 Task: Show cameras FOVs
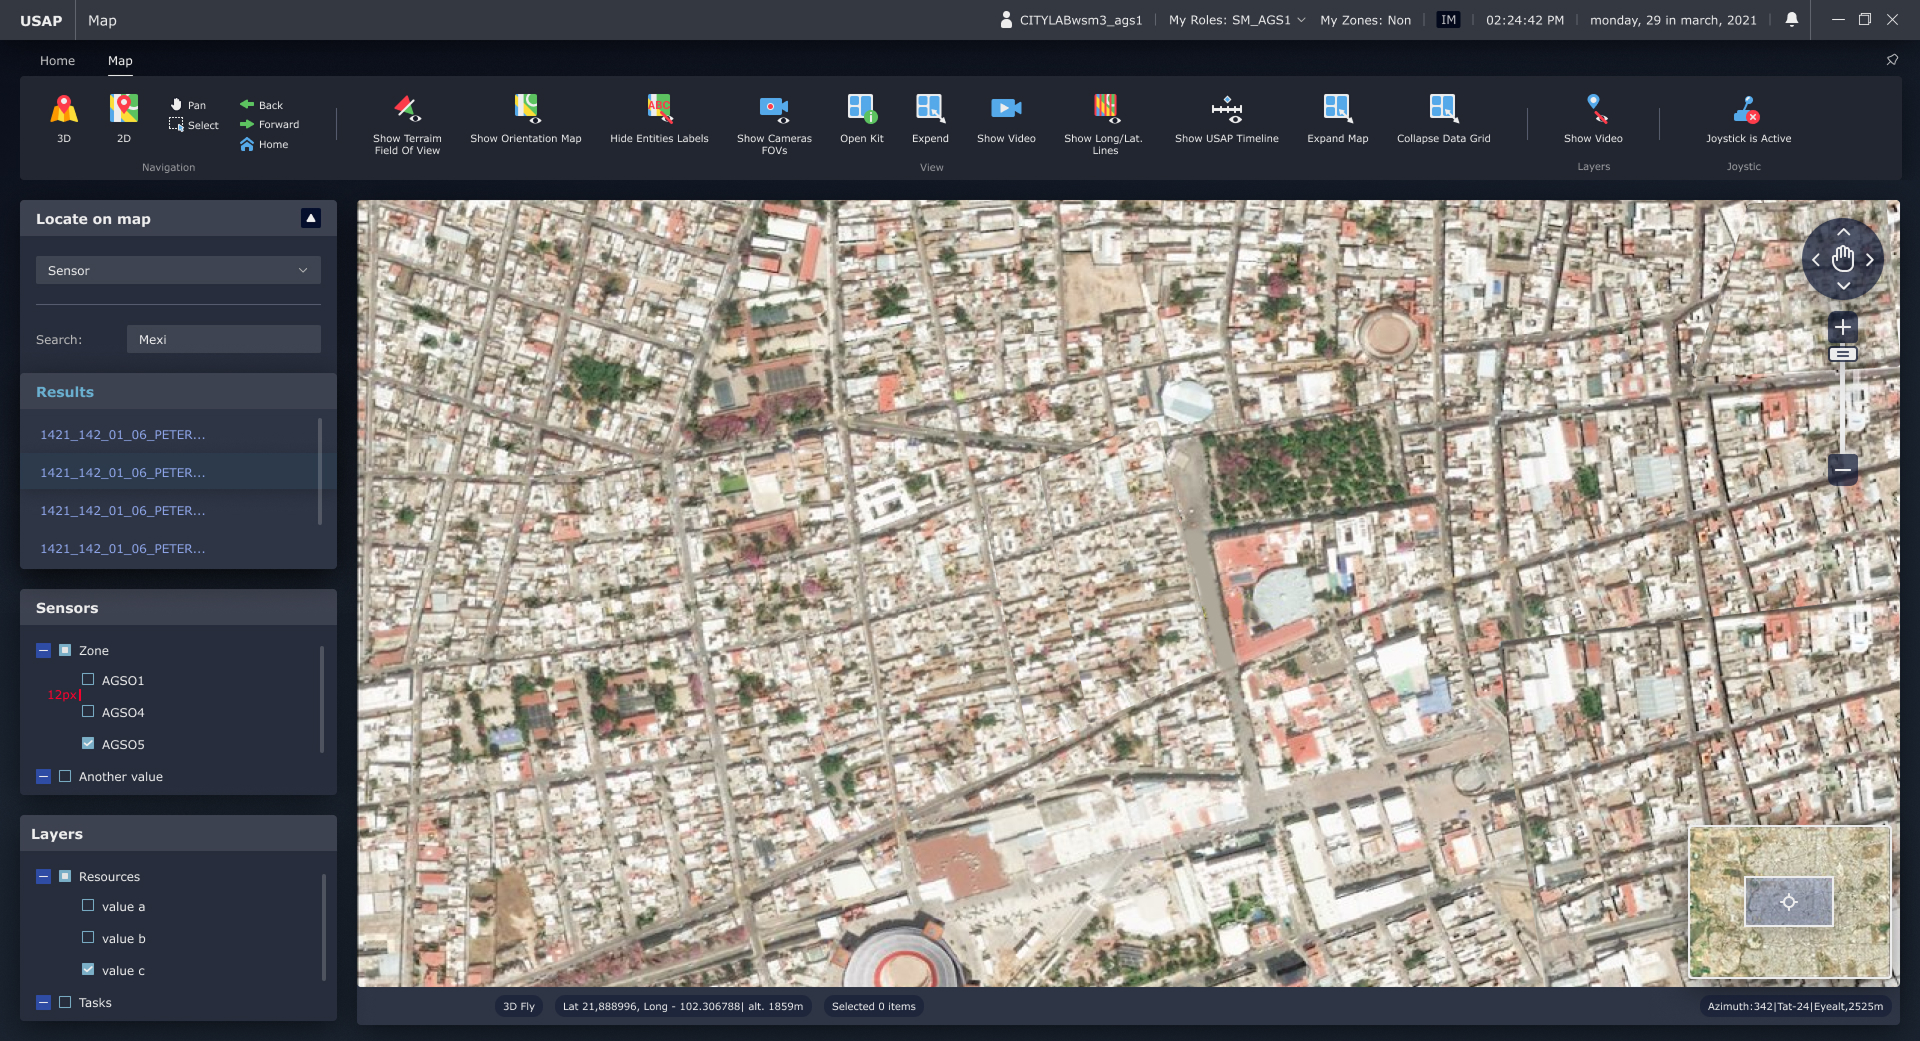(x=774, y=109)
